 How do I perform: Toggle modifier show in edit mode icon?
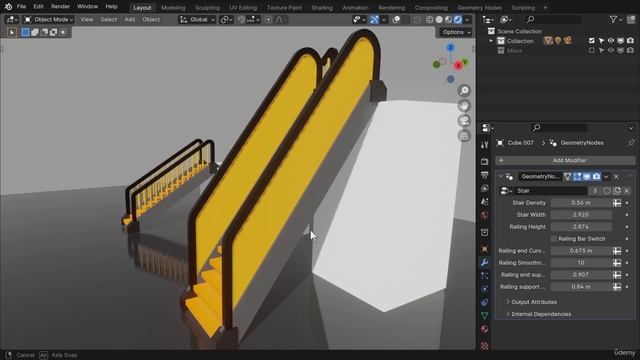tap(577, 177)
